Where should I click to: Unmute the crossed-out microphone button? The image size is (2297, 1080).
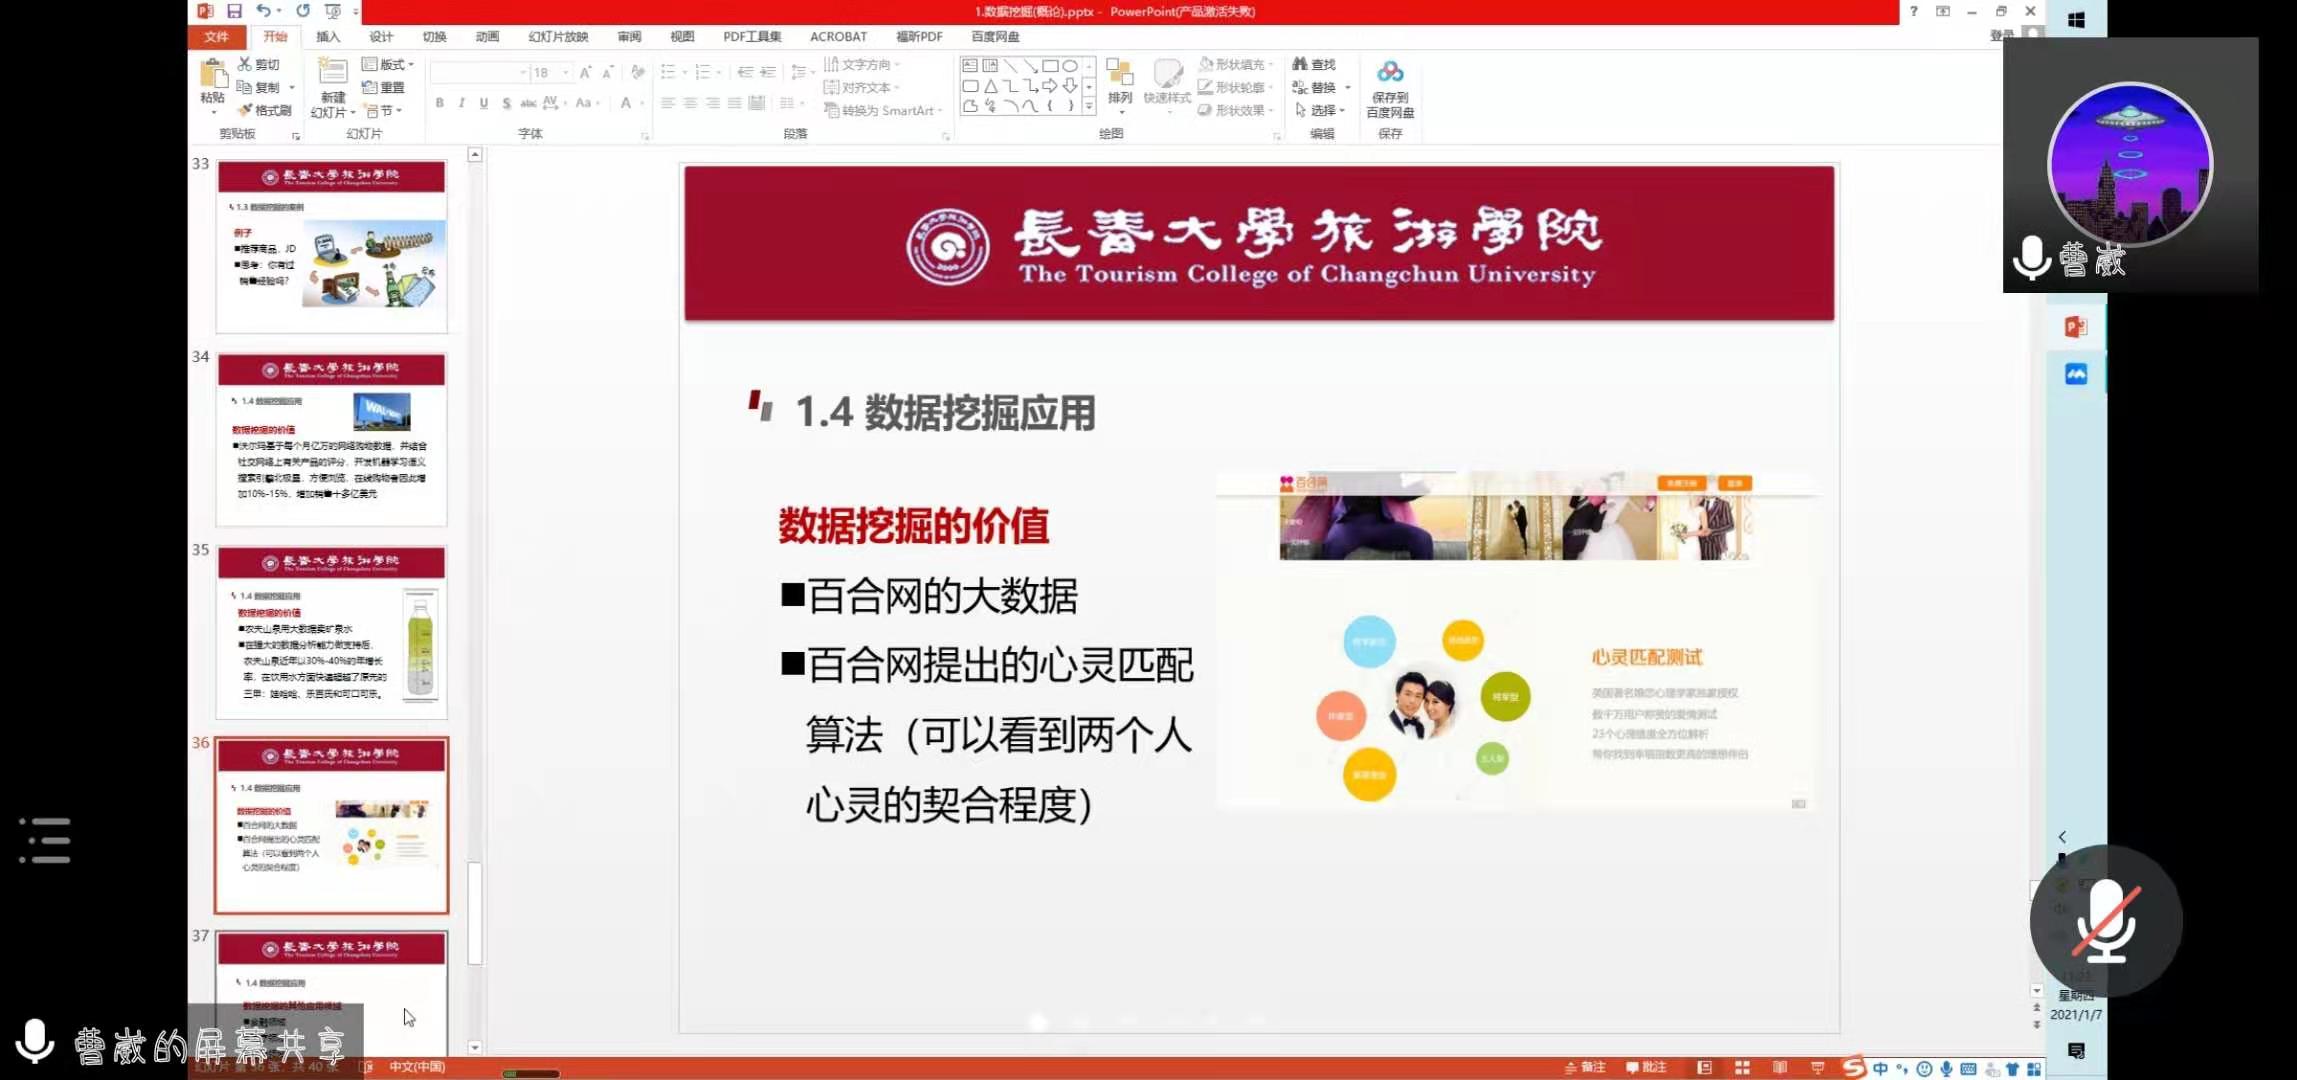coord(2105,920)
